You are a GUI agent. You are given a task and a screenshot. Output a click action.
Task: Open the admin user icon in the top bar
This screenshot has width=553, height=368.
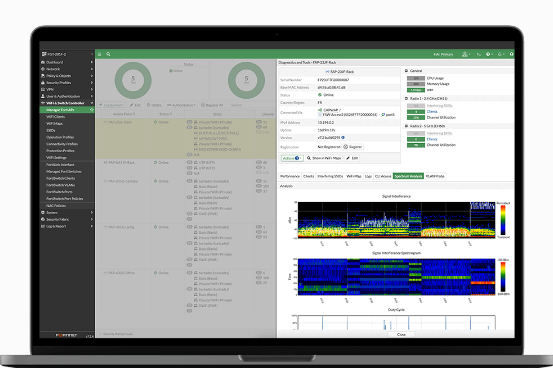pos(466,54)
